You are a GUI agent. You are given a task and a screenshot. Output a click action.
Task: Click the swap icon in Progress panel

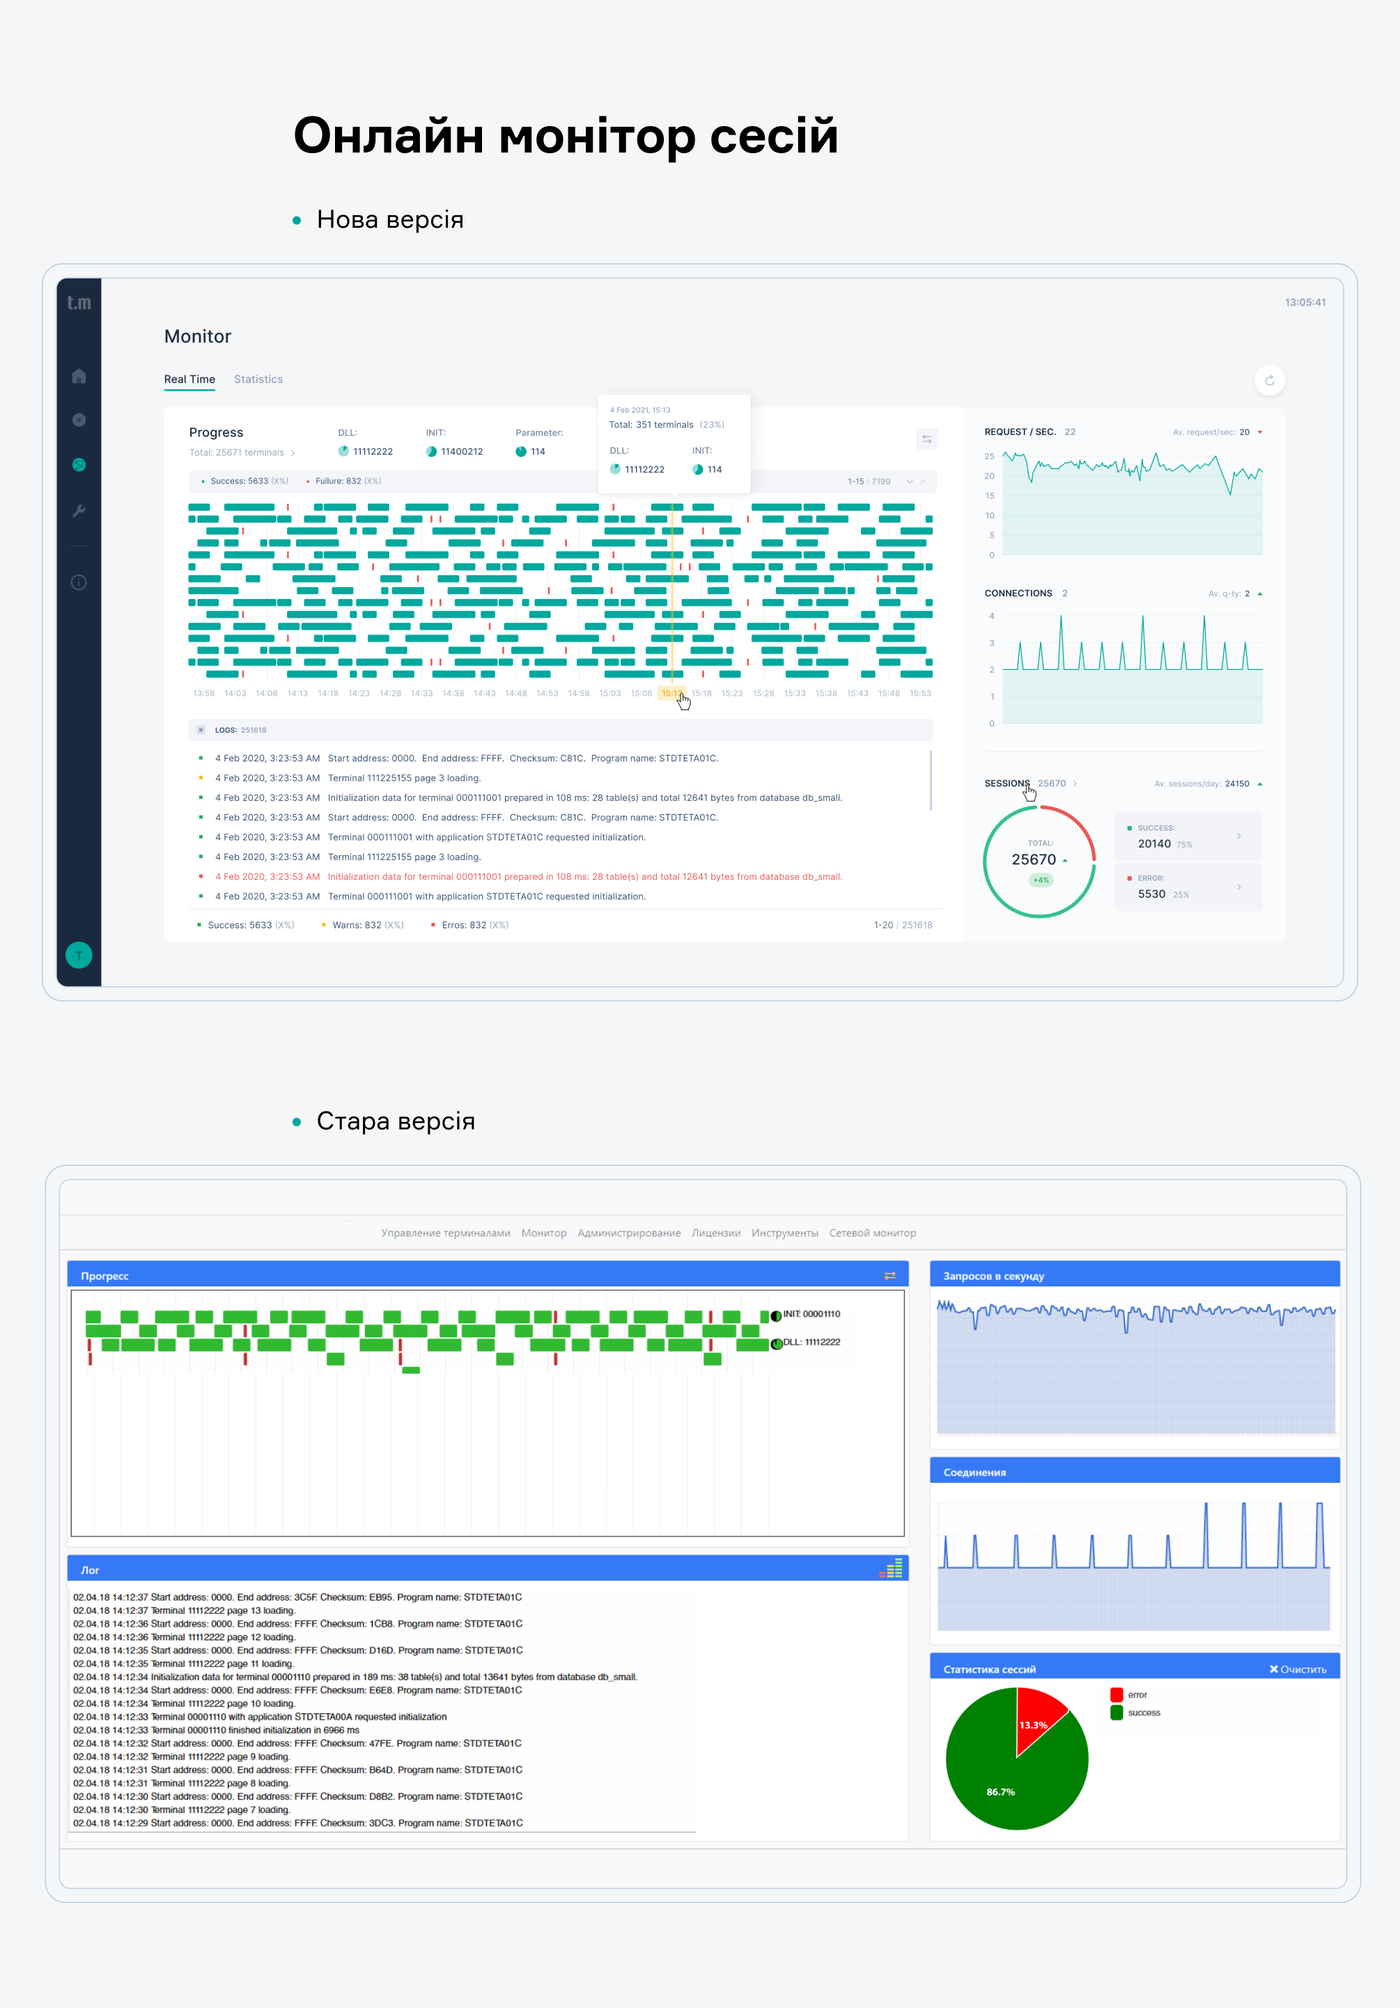click(x=927, y=439)
